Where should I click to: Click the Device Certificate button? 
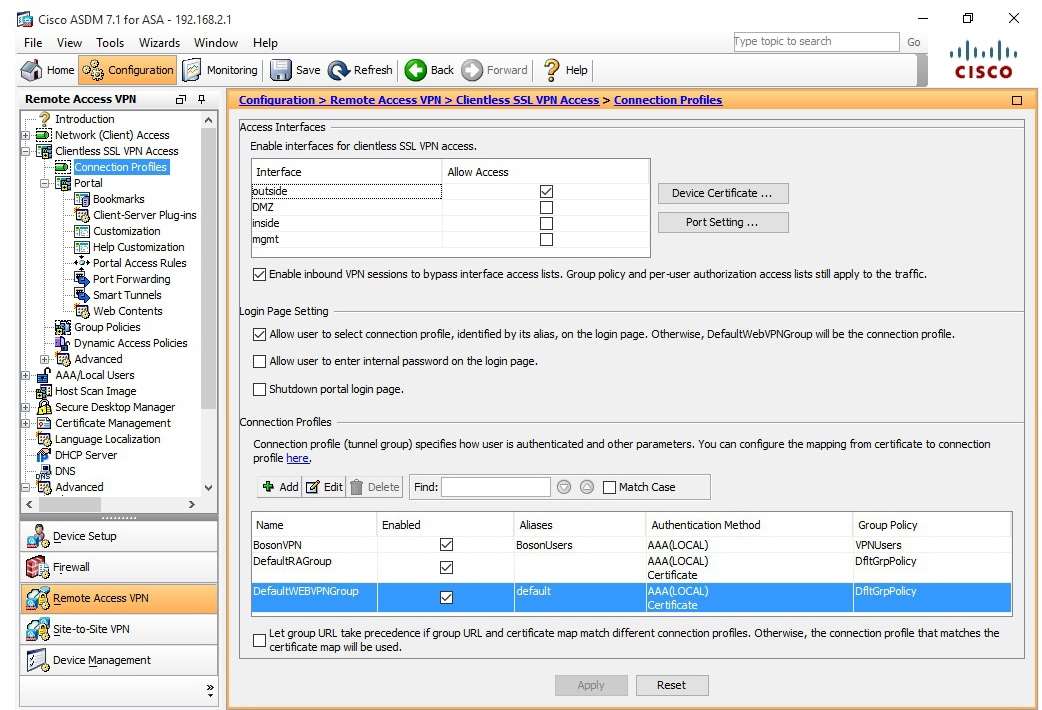tap(723, 193)
